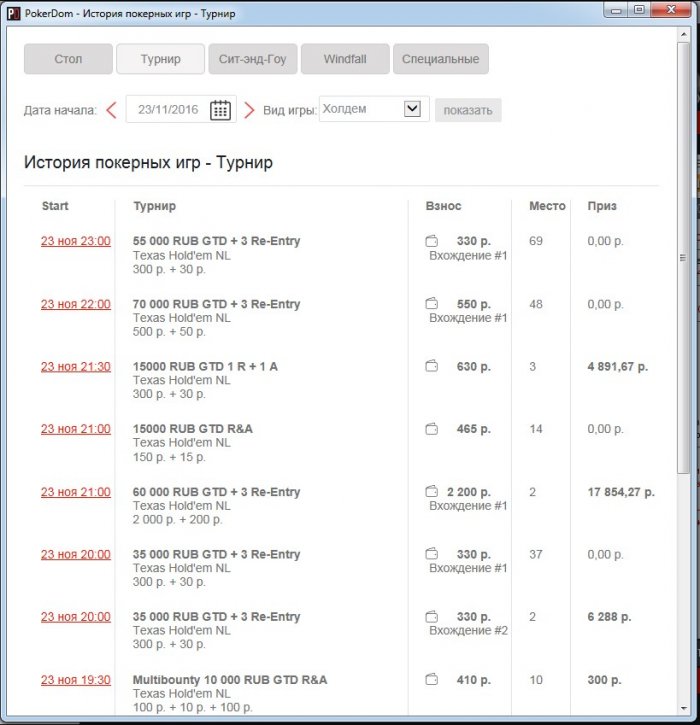Open the 23 ноя 23:00 tournament link
The image size is (700, 725).
tap(76, 241)
